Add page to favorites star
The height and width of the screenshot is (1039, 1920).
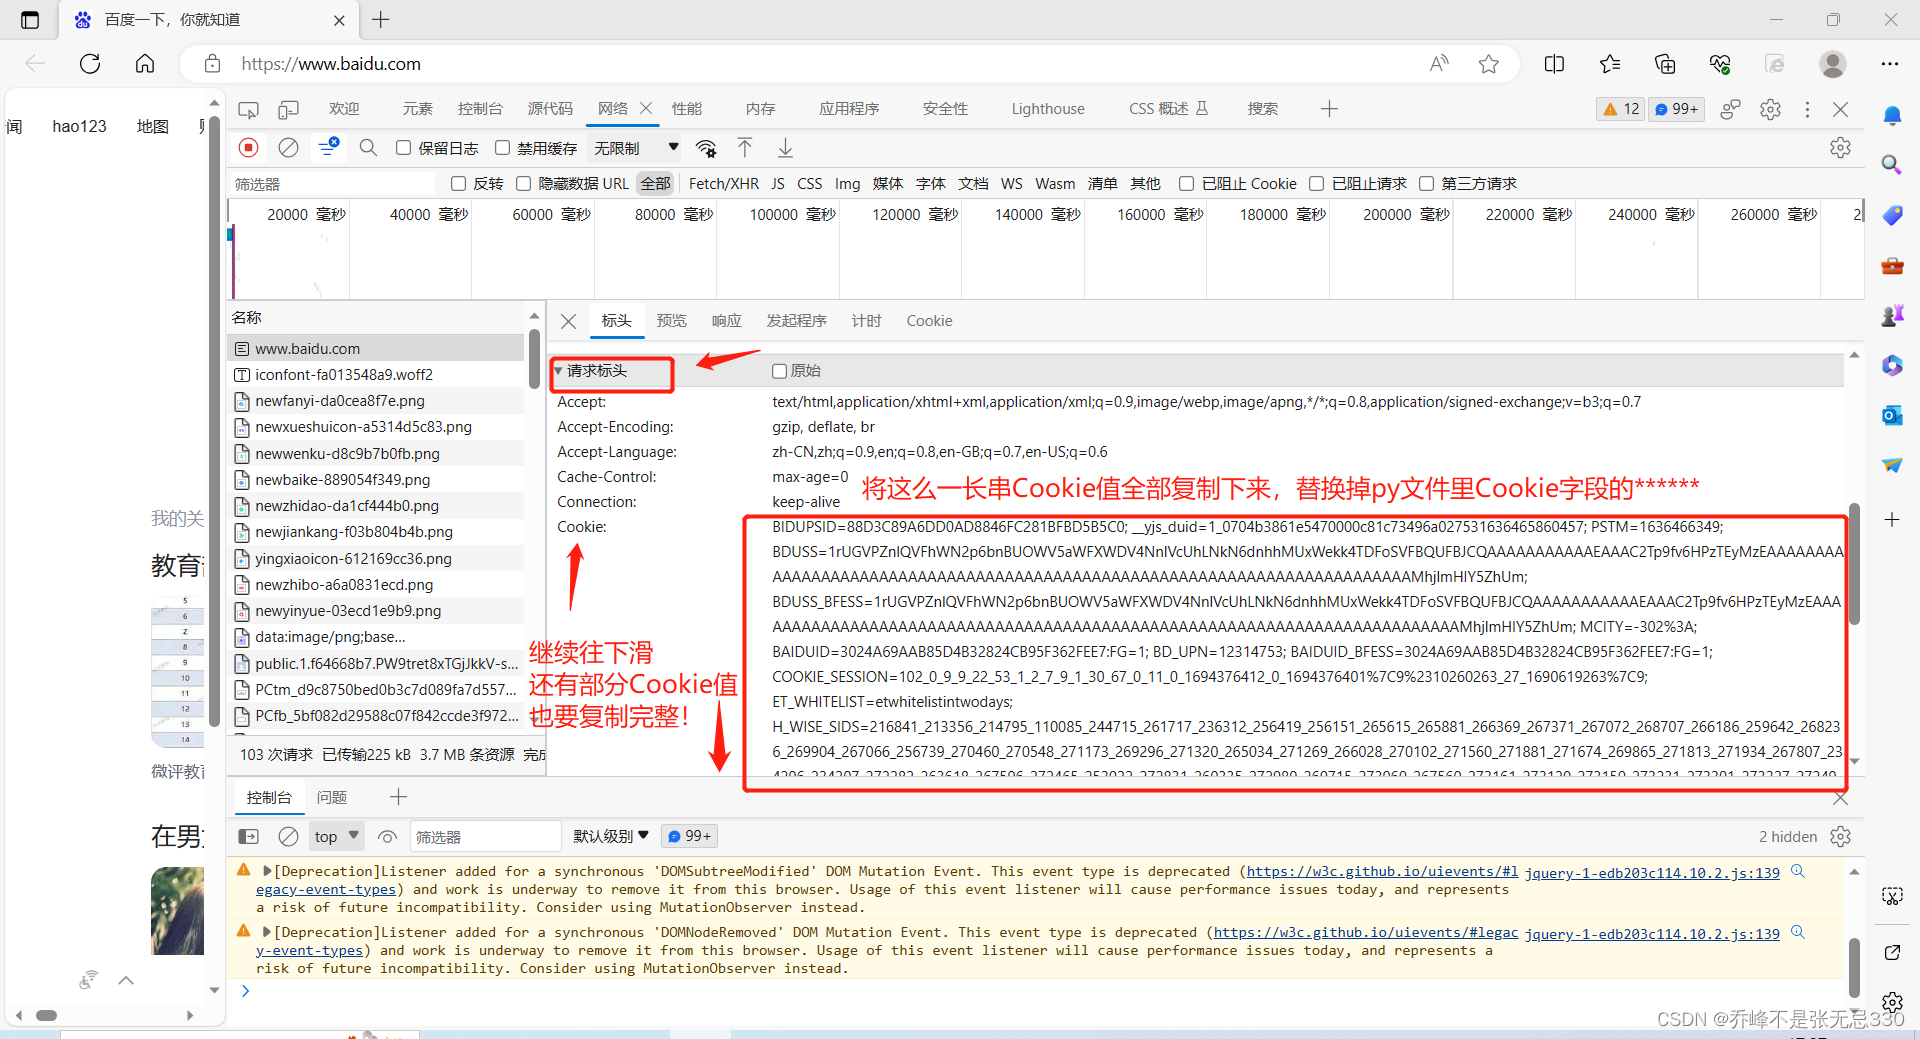1489,64
